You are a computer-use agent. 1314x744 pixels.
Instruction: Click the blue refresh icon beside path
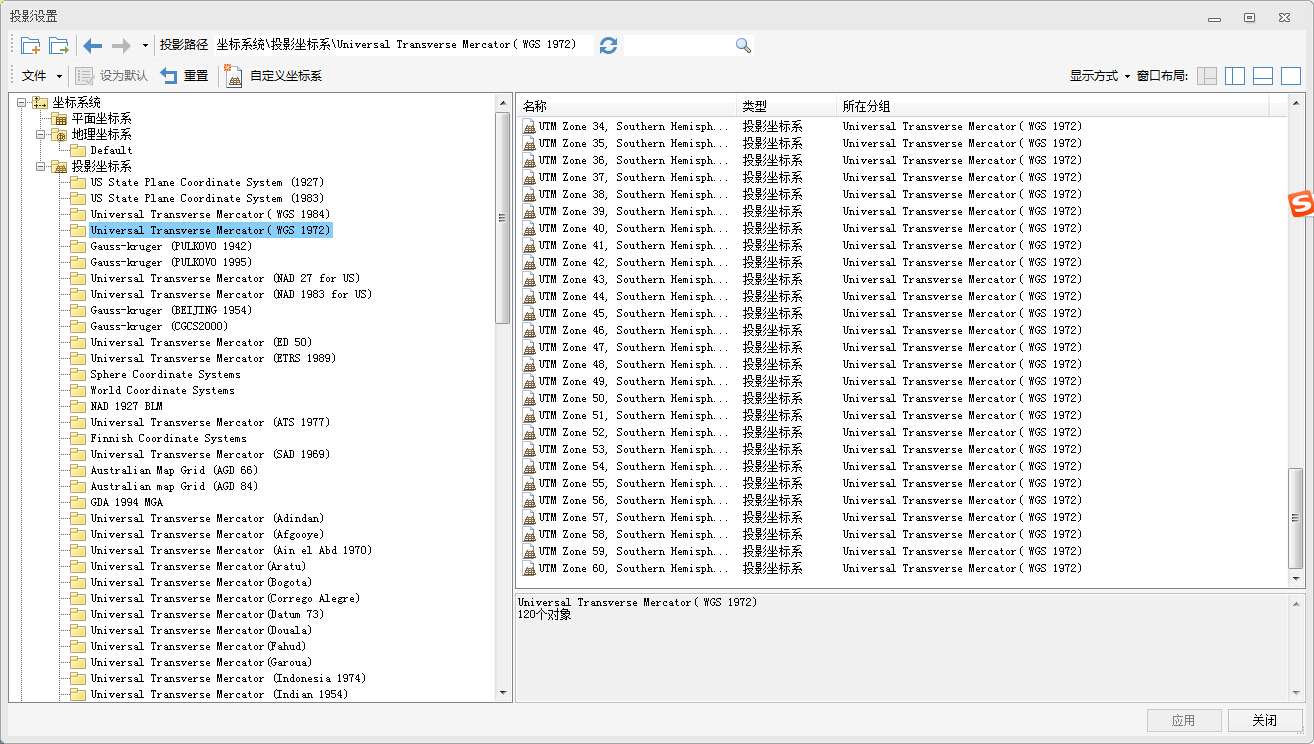[608, 45]
